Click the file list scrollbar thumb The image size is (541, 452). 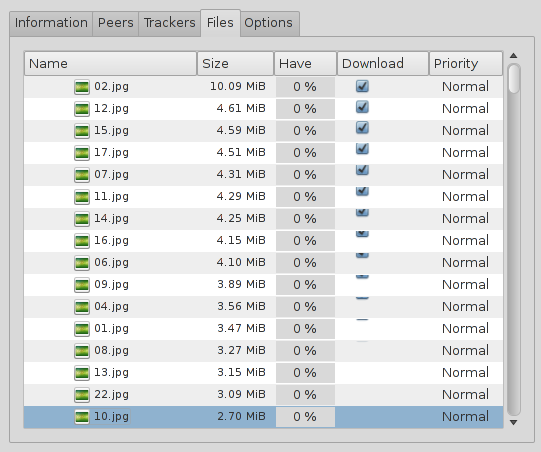tap(514, 79)
